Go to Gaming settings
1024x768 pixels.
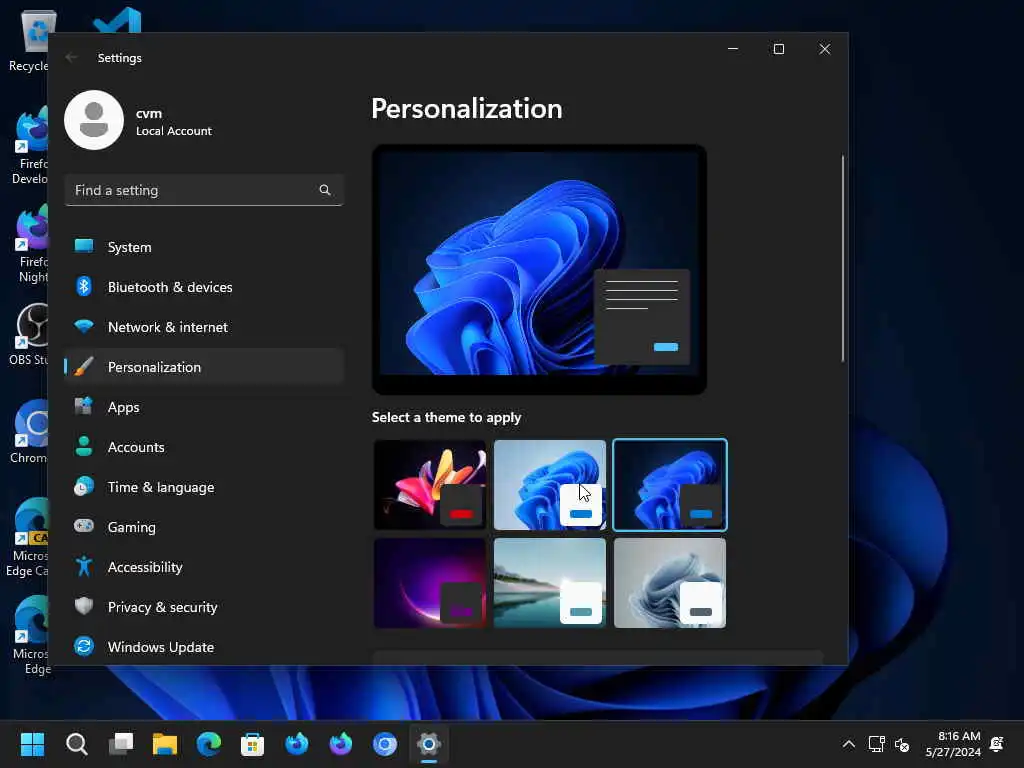(204, 526)
